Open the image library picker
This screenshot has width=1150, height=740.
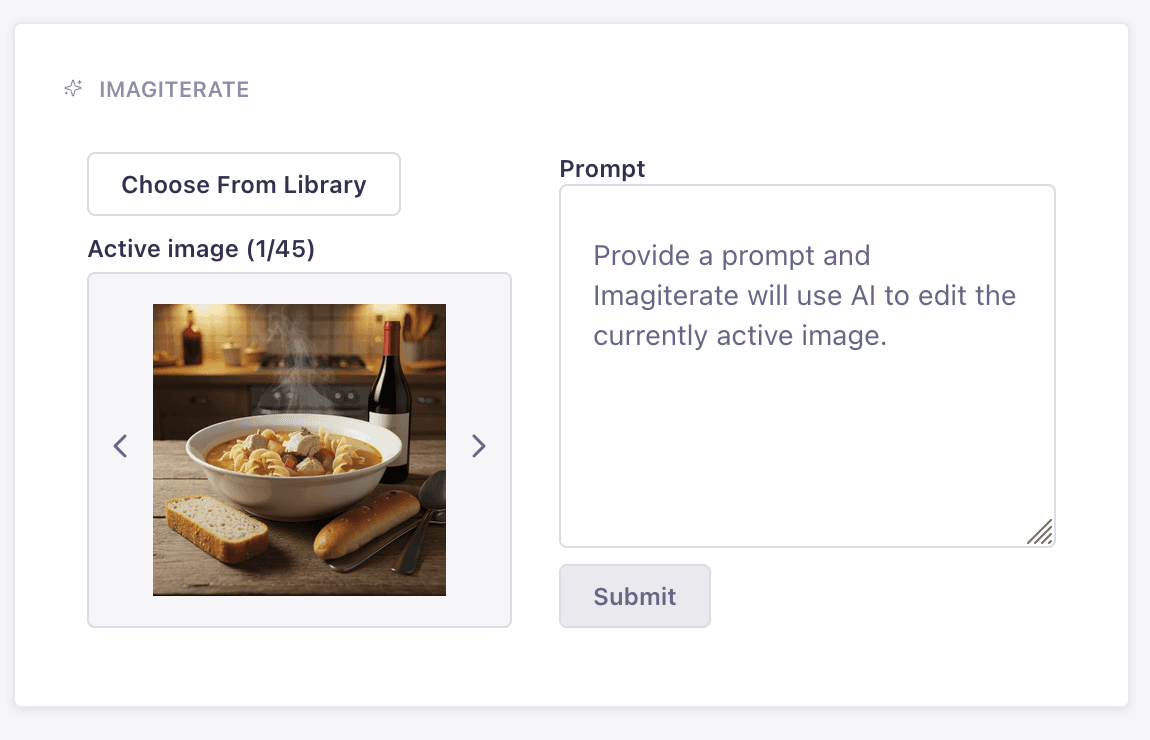[243, 184]
